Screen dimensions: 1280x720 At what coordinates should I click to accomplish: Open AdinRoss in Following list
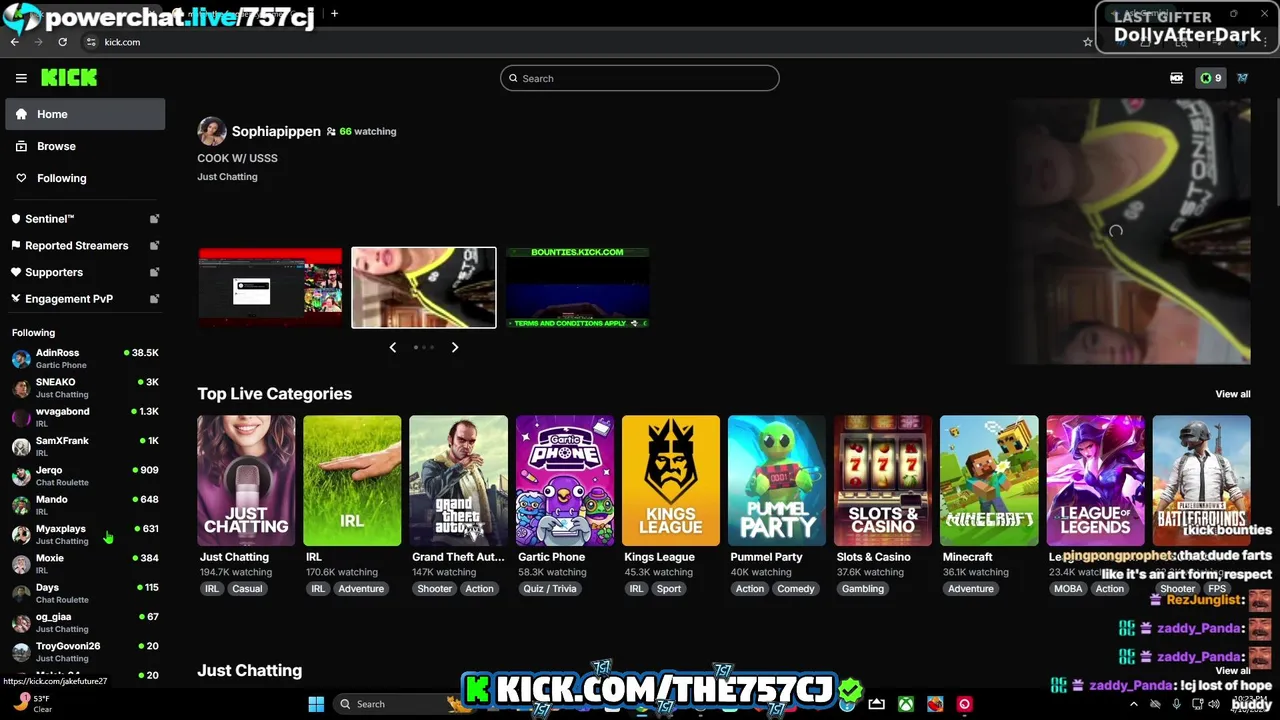pos(85,358)
